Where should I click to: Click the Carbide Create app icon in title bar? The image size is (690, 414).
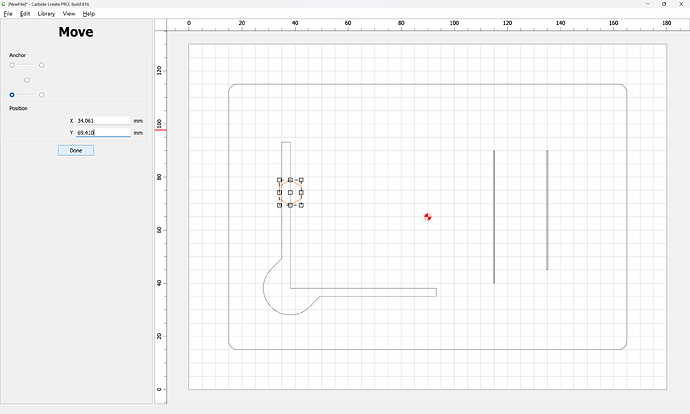click(x=3, y=4)
